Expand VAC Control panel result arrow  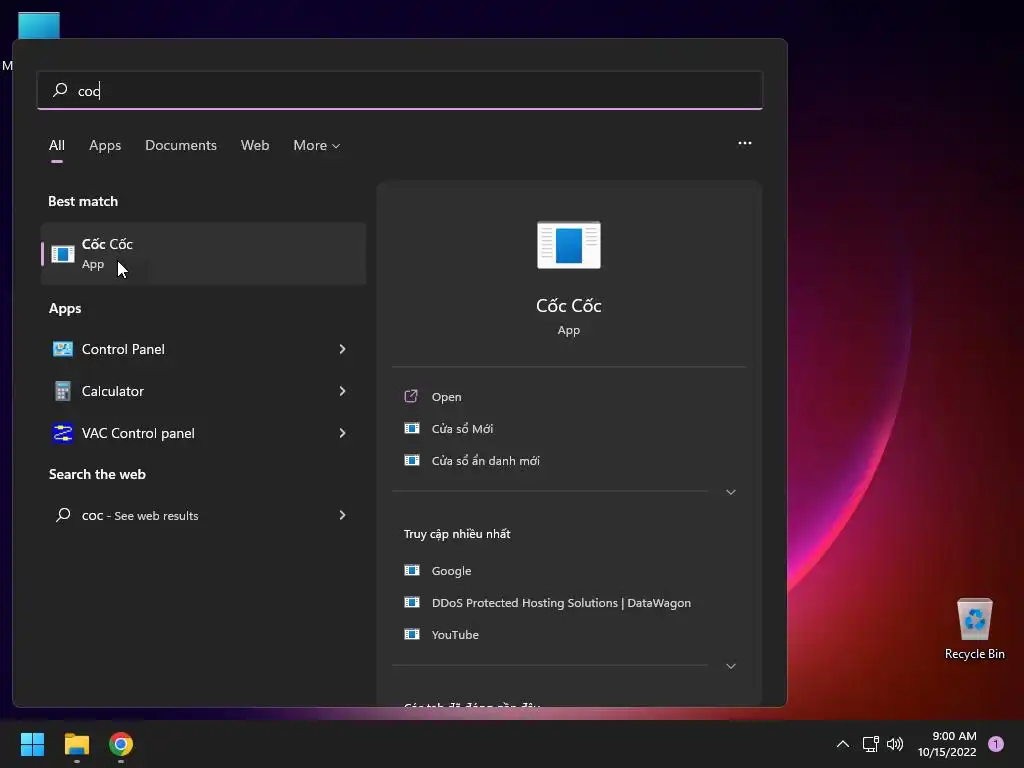[x=342, y=433]
